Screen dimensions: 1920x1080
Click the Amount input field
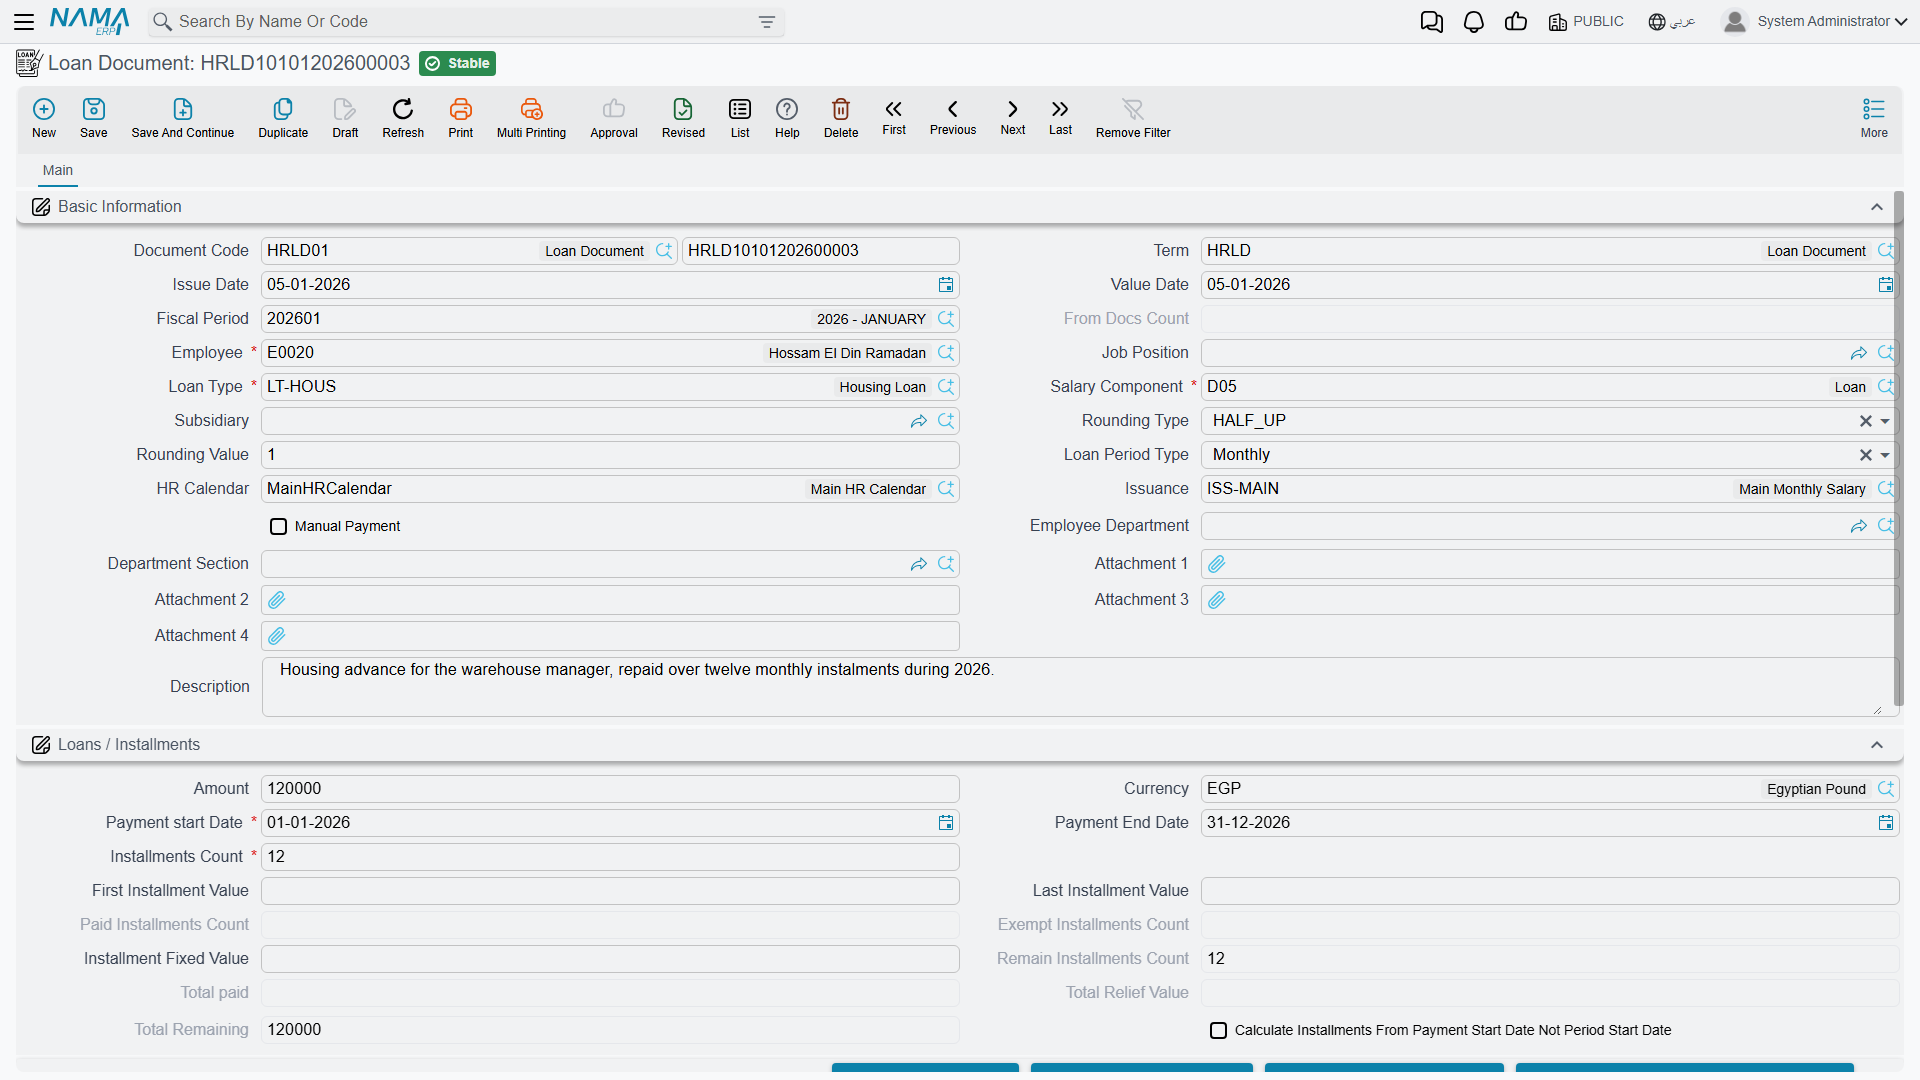610,789
